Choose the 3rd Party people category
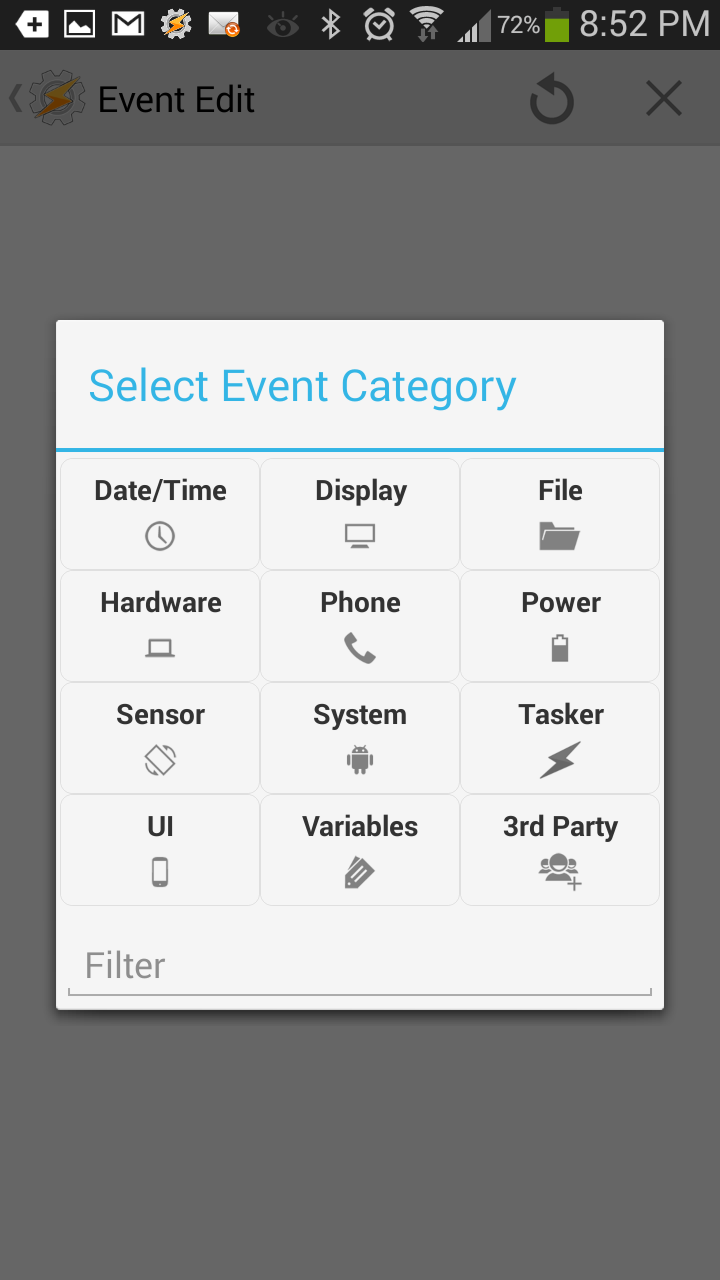The height and width of the screenshot is (1280, 720). [560, 850]
